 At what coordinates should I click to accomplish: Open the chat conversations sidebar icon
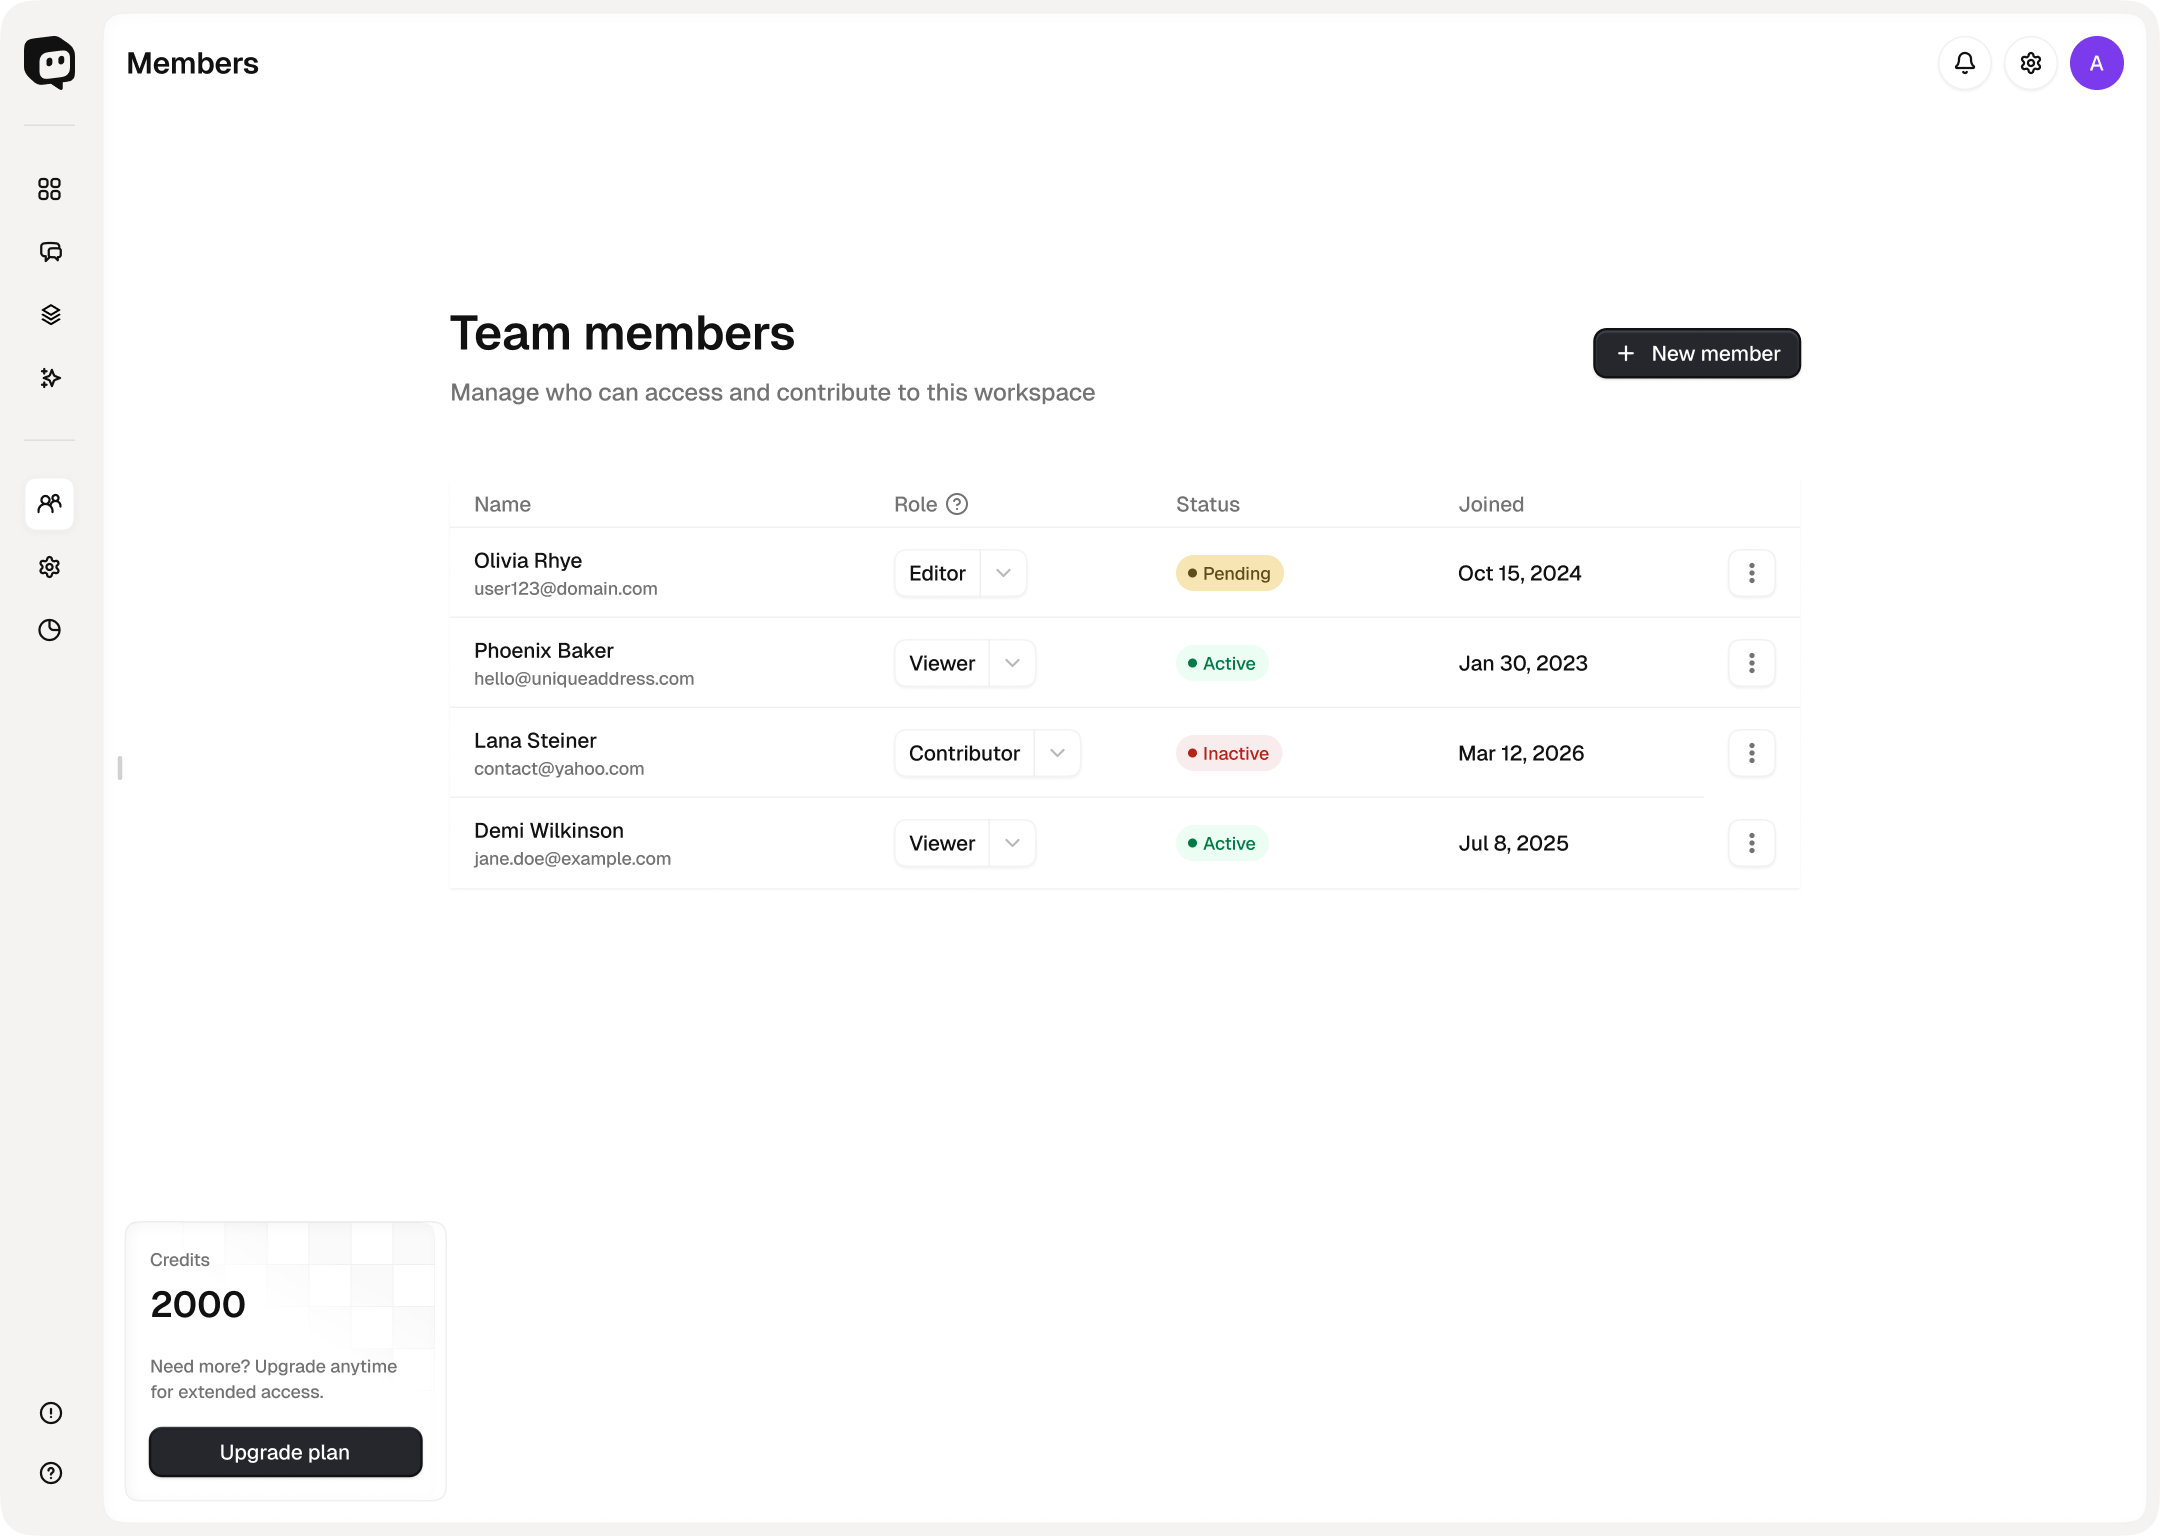[50, 252]
